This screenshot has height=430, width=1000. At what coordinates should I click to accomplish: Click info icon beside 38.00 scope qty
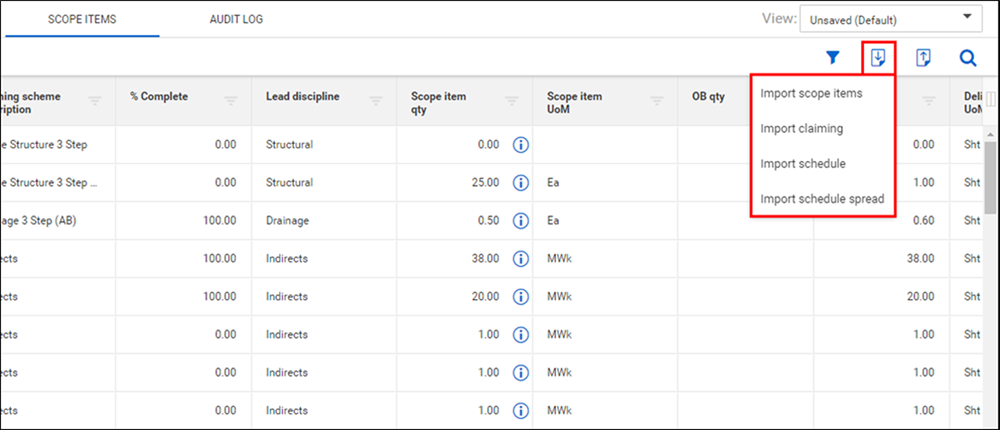pos(520,259)
